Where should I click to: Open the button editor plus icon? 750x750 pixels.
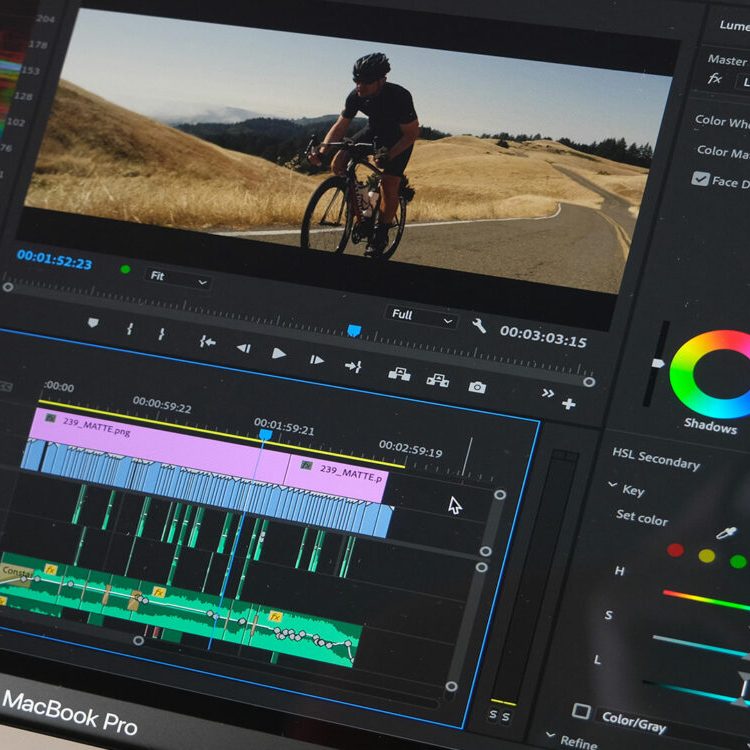(569, 404)
